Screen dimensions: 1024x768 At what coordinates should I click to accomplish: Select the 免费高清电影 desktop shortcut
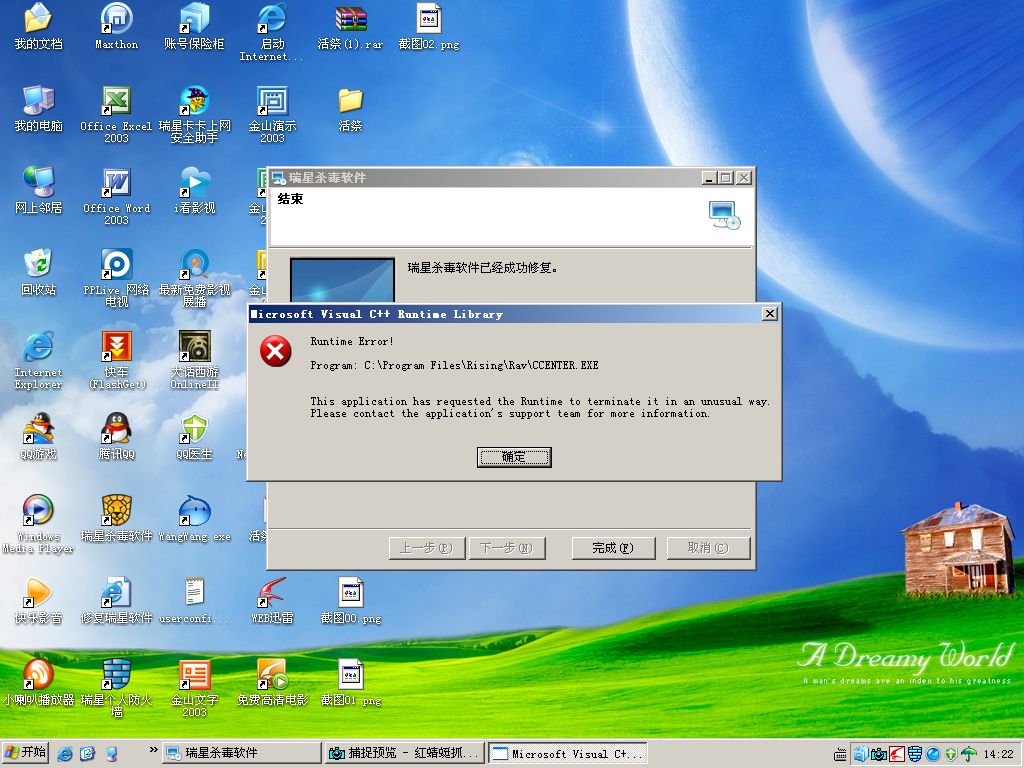pos(272,682)
